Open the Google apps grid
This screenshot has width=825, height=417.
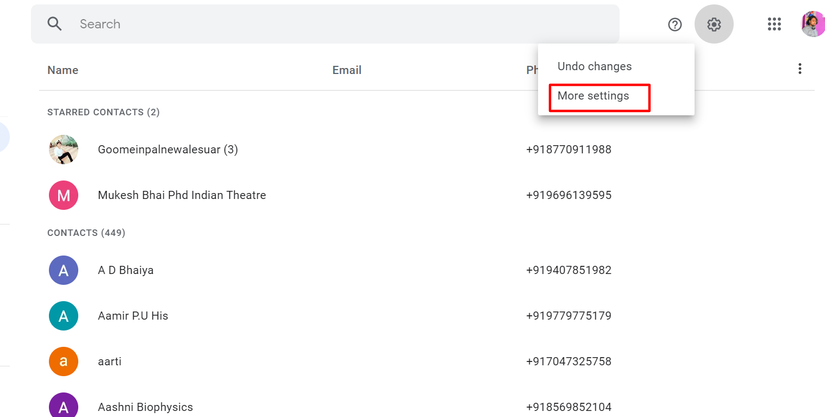[x=774, y=25]
